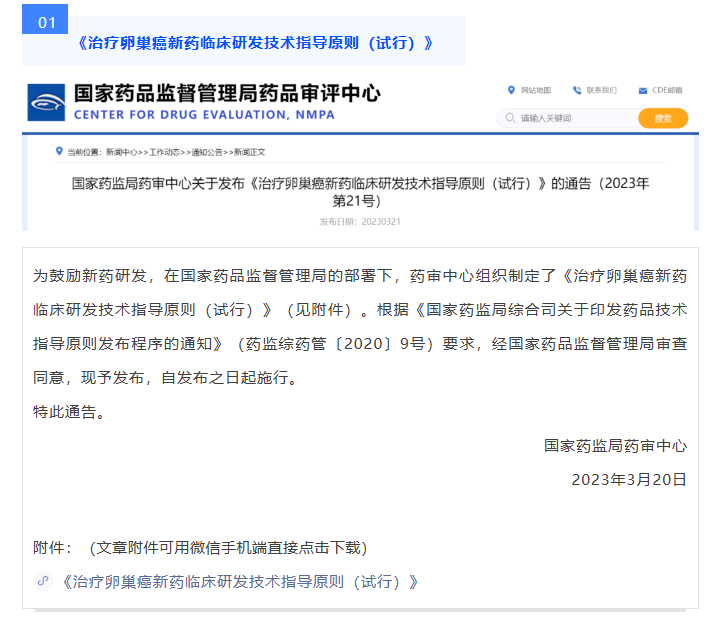
Task: Click the 国家药品监督管理局药品审评中心 site title
Action: point(227,94)
